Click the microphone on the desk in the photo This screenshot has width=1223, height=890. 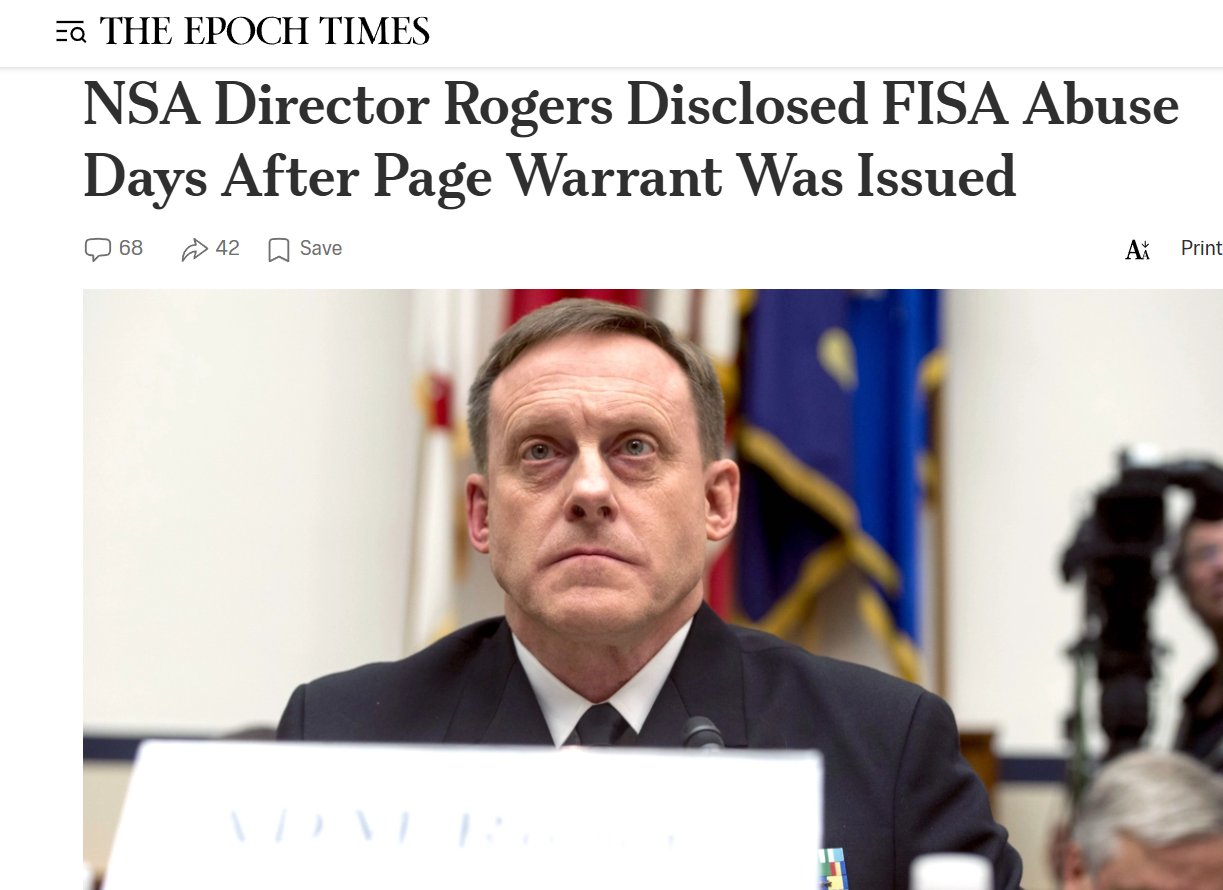click(x=703, y=733)
